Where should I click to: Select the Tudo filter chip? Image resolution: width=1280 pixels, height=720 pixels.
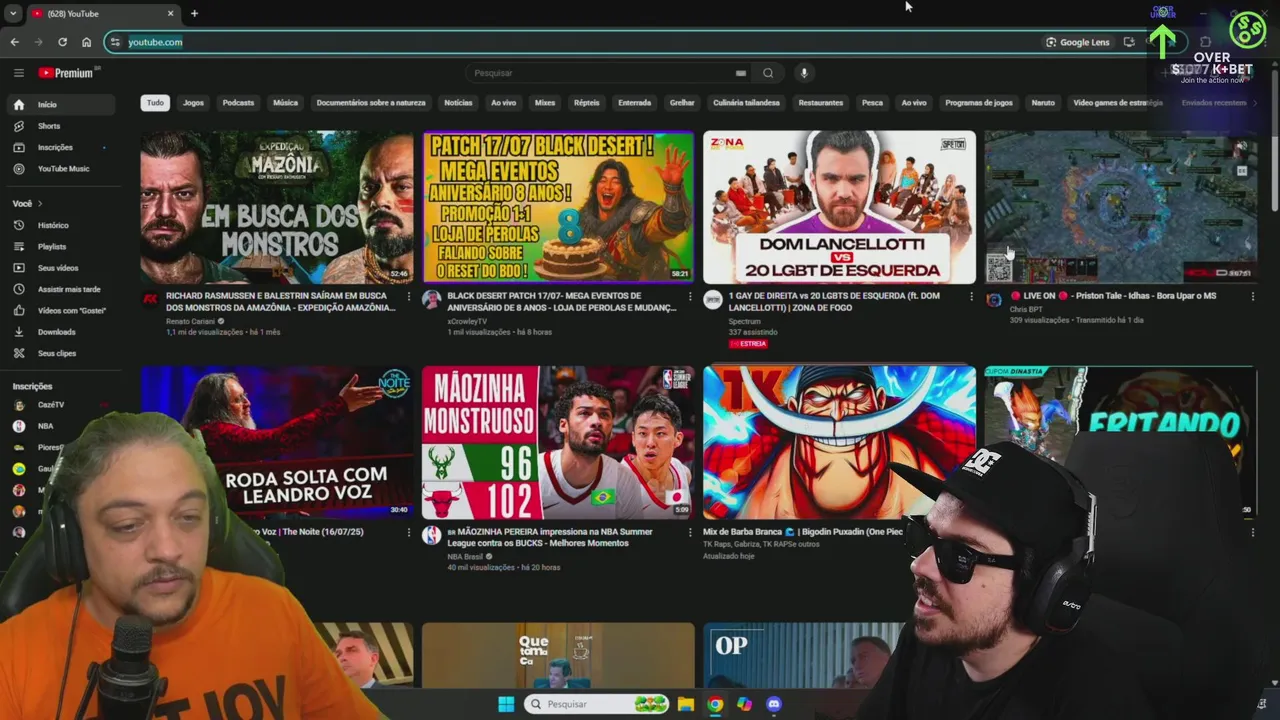pos(155,102)
